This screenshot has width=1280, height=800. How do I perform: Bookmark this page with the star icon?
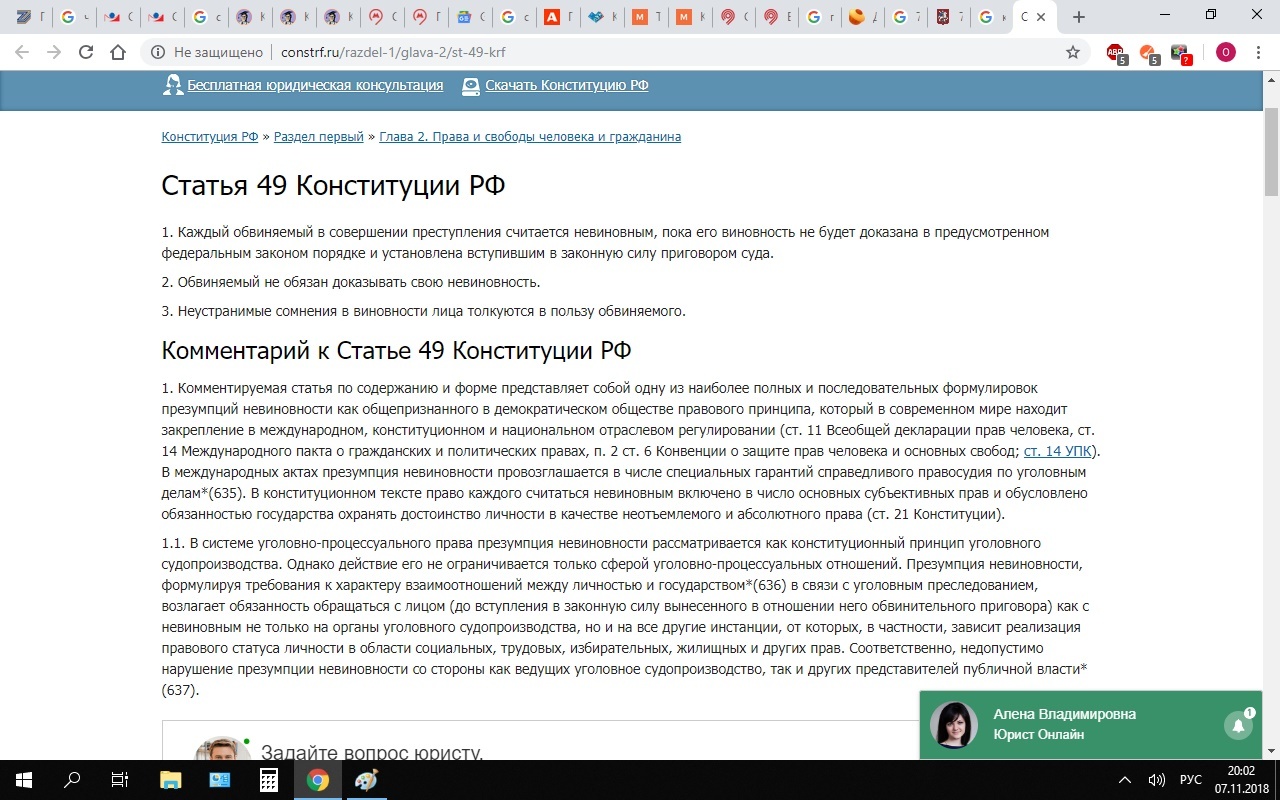(x=1073, y=52)
